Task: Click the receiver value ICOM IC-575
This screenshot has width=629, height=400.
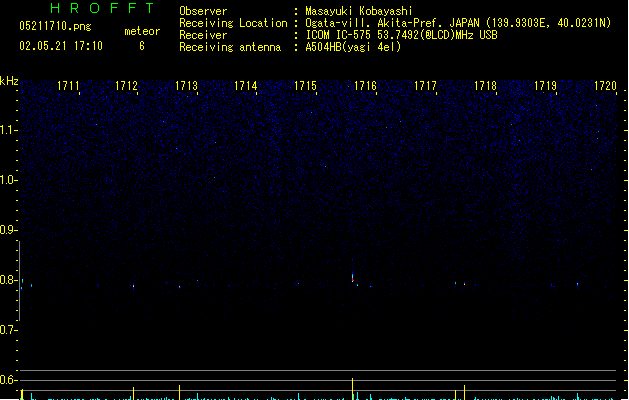Action: [402, 35]
